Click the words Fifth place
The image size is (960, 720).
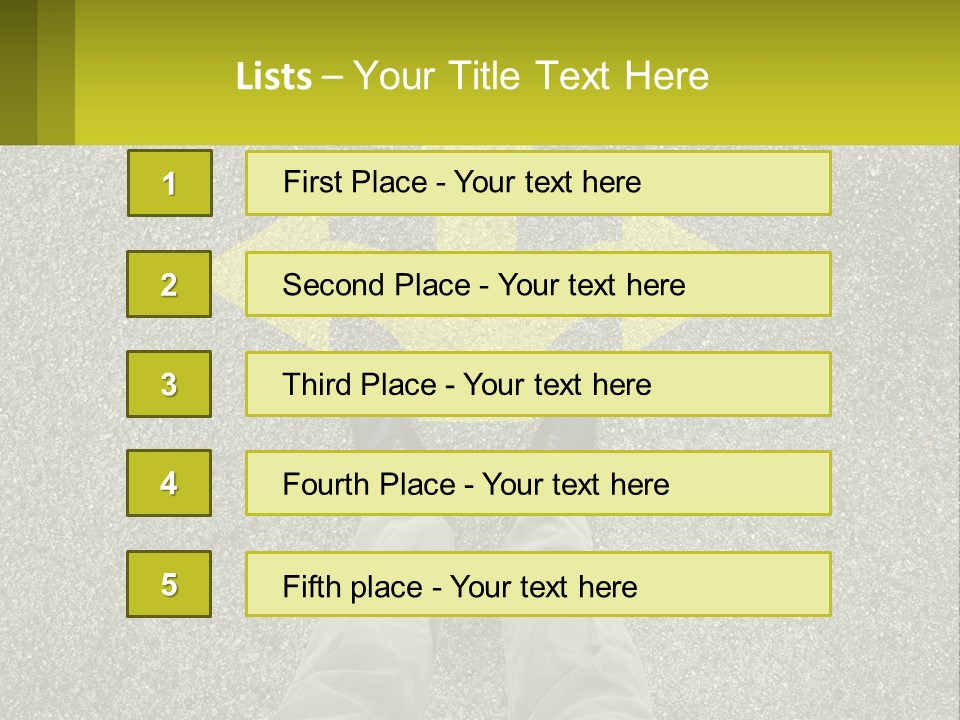[x=353, y=587]
